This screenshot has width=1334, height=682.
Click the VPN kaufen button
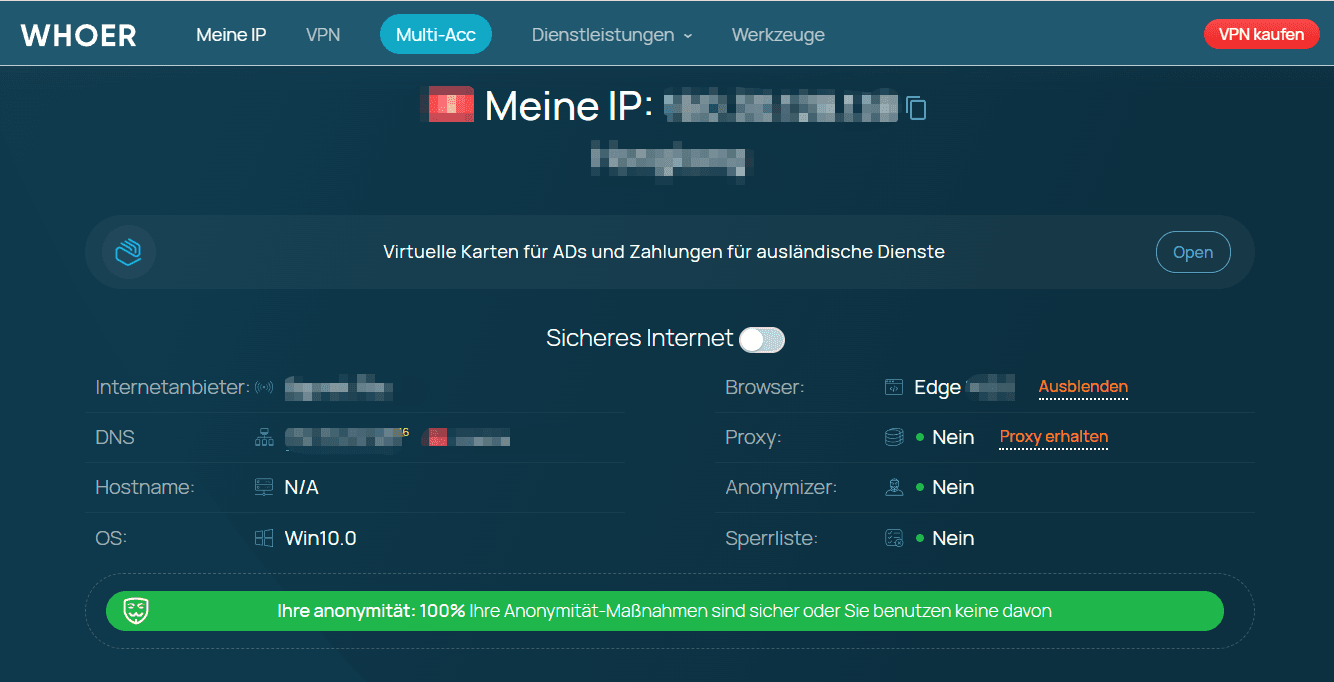(1262, 34)
